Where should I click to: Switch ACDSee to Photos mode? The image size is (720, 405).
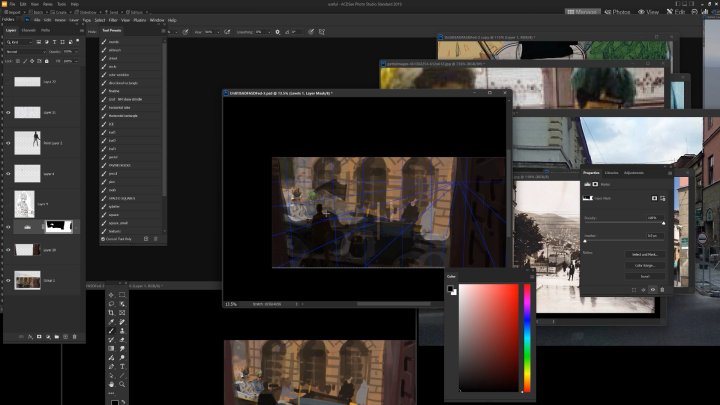coord(617,12)
